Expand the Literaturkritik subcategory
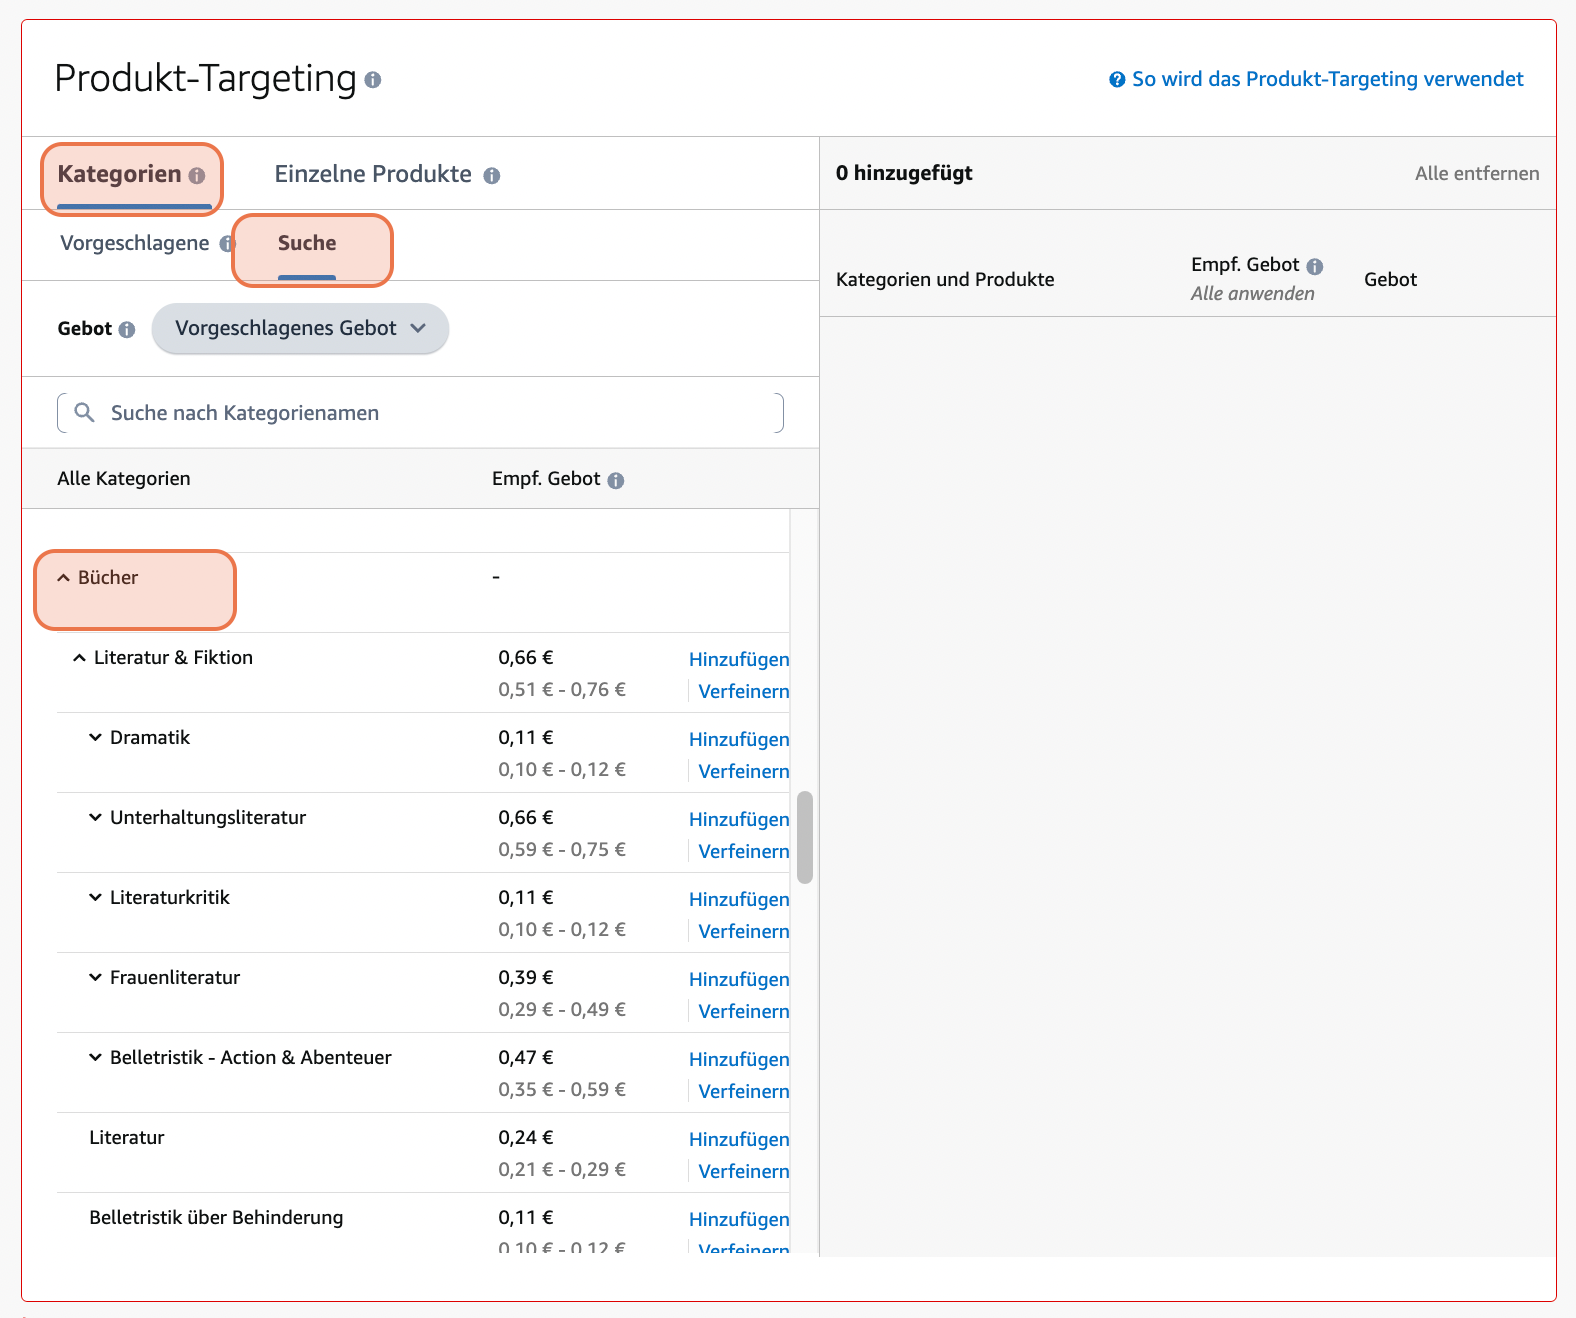This screenshot has width=1576, height=1318. (x=96, y=898)
